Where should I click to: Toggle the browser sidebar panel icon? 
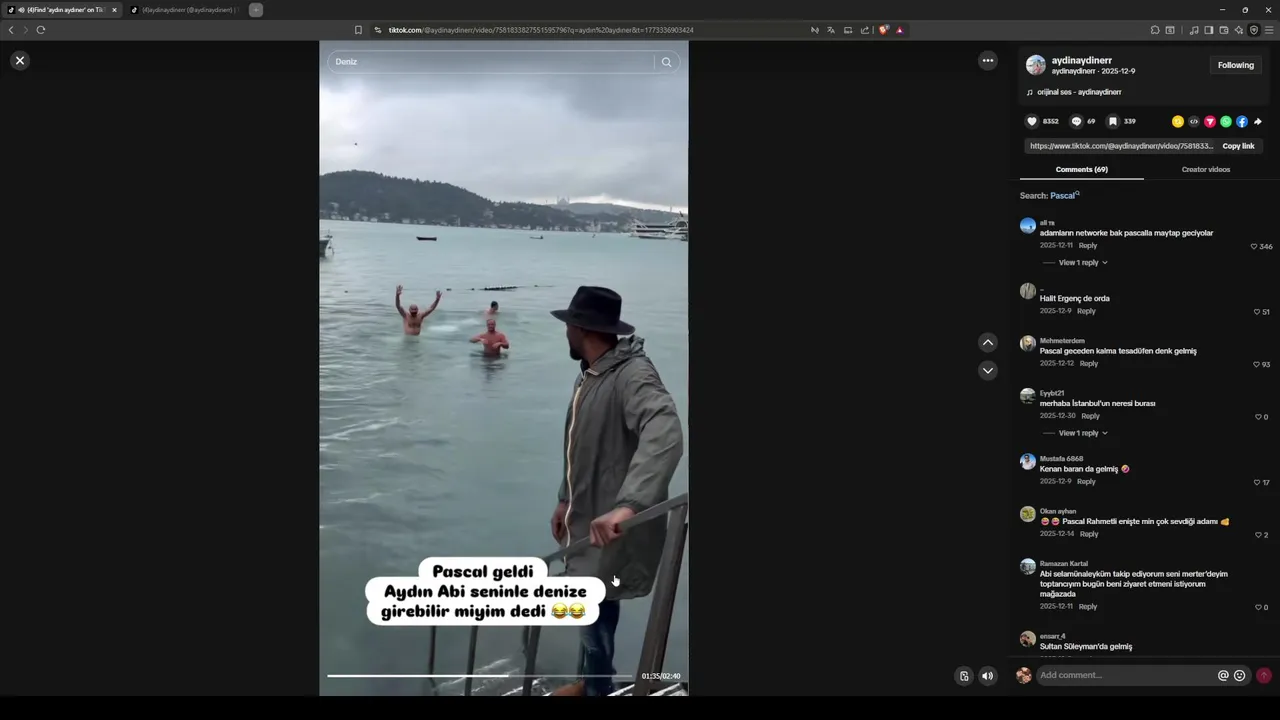pyautogui.click(x=1209, y=30)
